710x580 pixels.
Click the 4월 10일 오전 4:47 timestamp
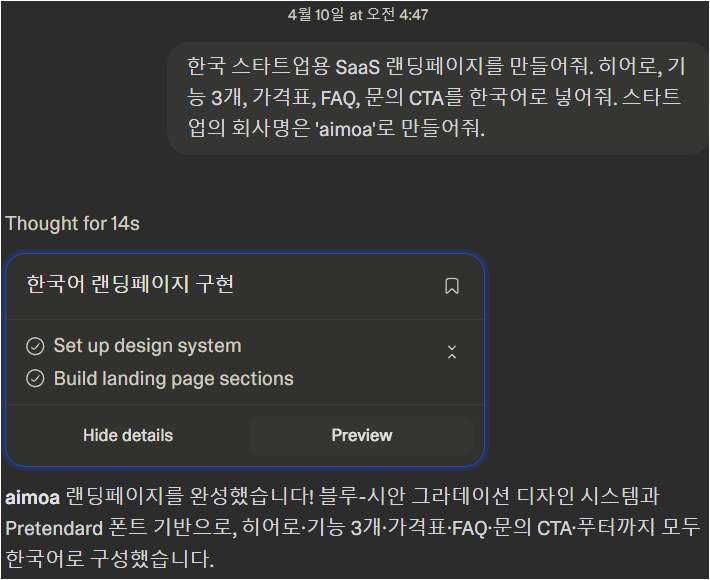tap(358, 15)
